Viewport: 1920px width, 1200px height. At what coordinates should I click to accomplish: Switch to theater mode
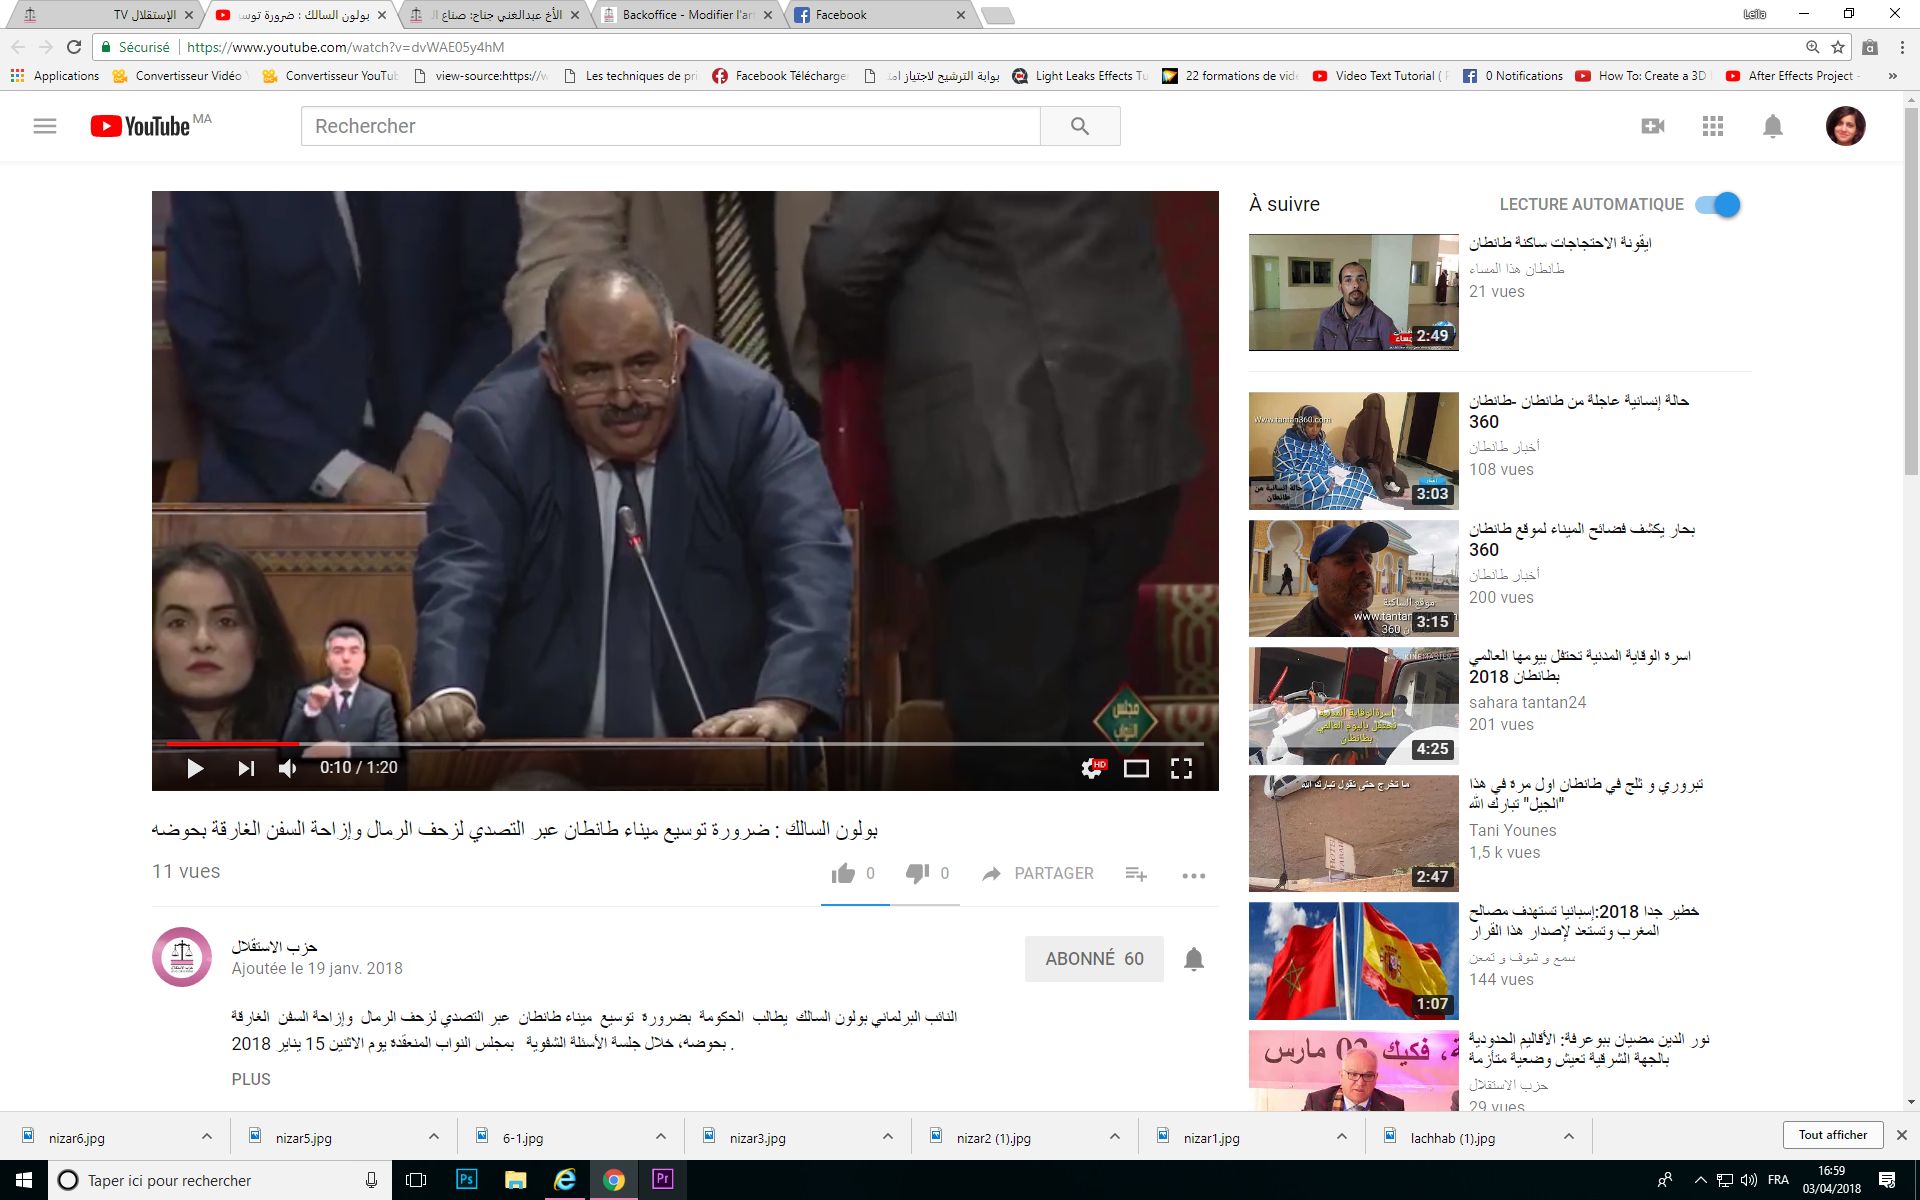coord(1136,768)
